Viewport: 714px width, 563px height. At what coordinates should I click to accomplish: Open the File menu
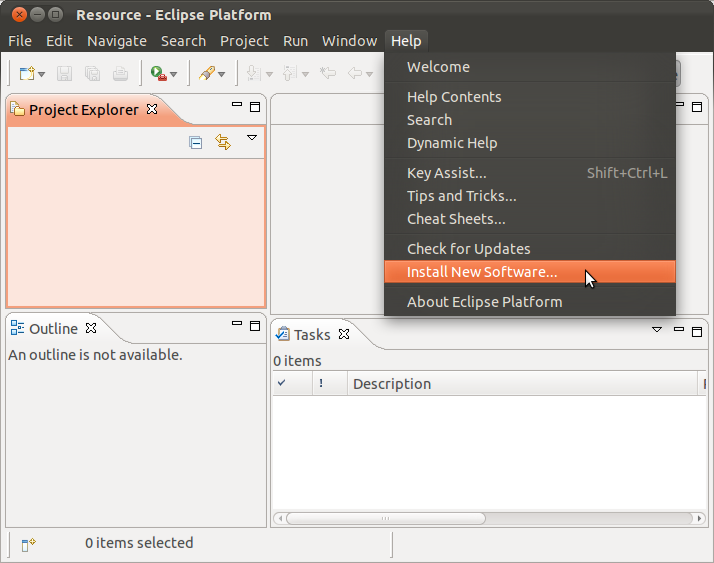[20, 41]
